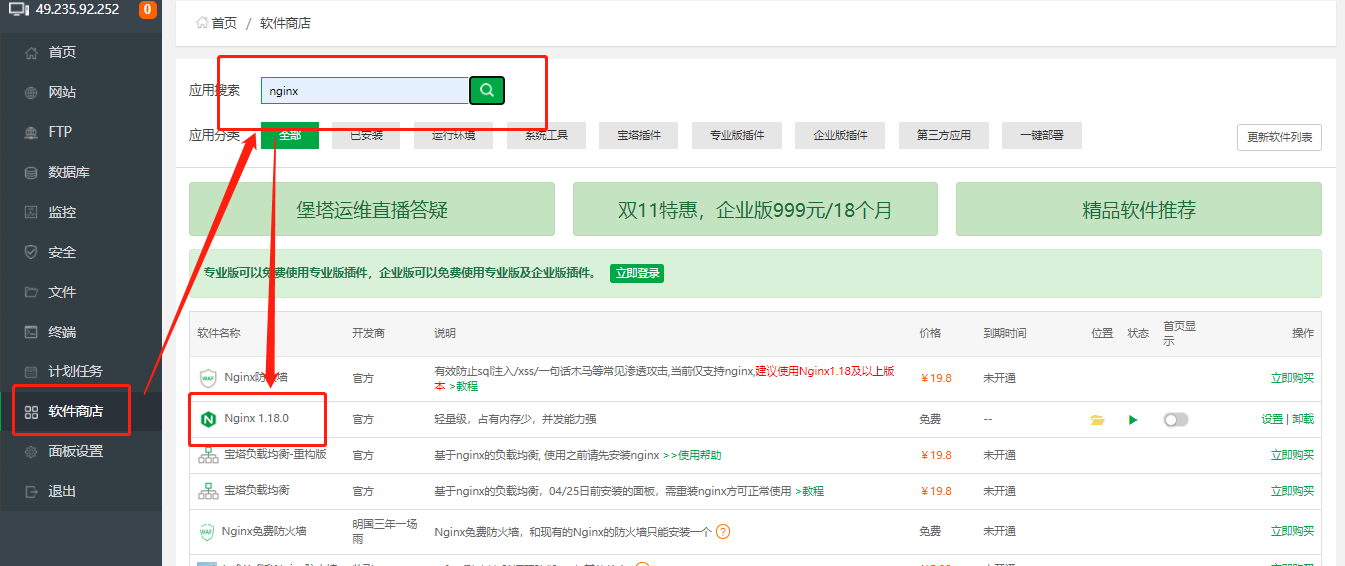Screen dimensions: 1345x566
Task: Click the green magnifier search button
Action: [x=487, y=90]
